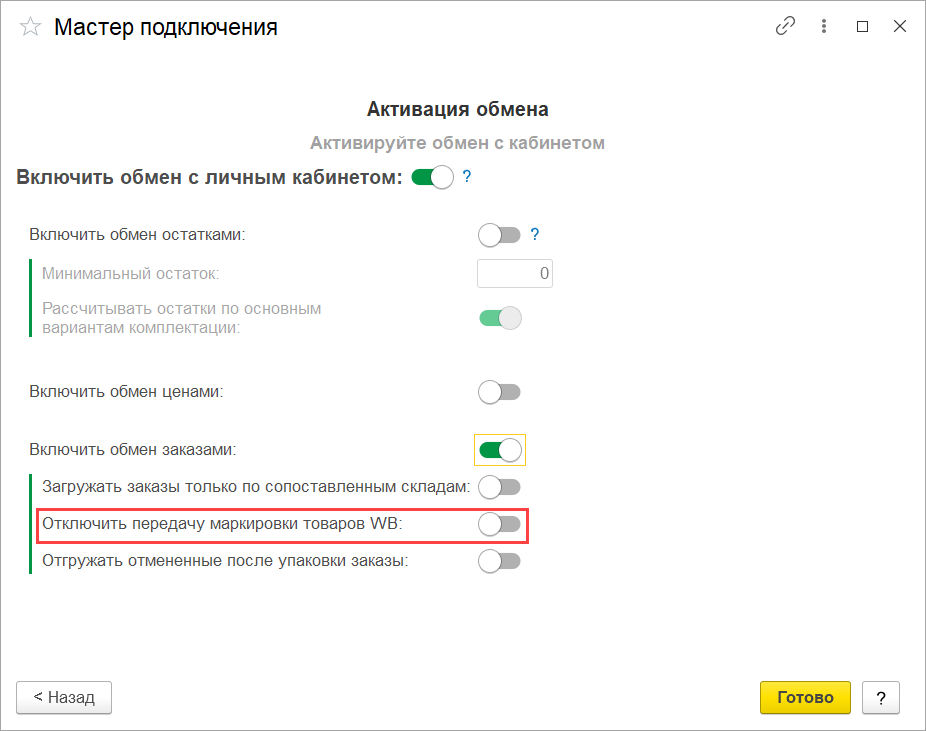Open help with bottom question button
This screenshot has width=926, height=731.
(x=881, y=697)
